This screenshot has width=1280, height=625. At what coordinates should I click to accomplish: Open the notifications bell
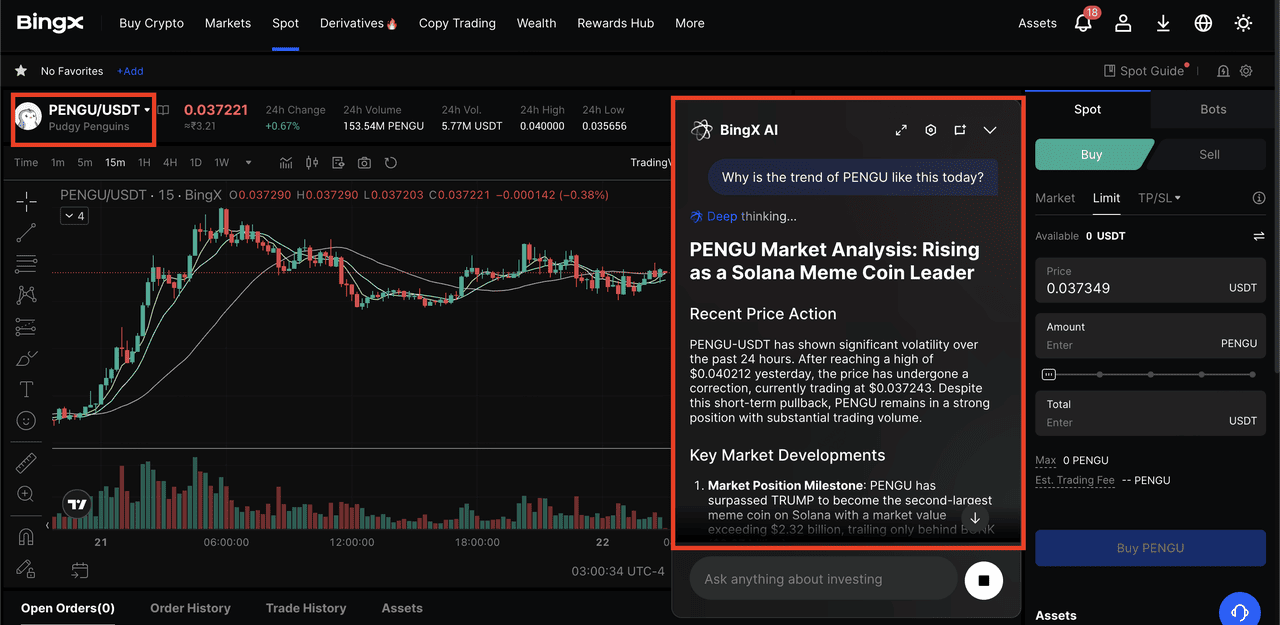click(1083, 22)
